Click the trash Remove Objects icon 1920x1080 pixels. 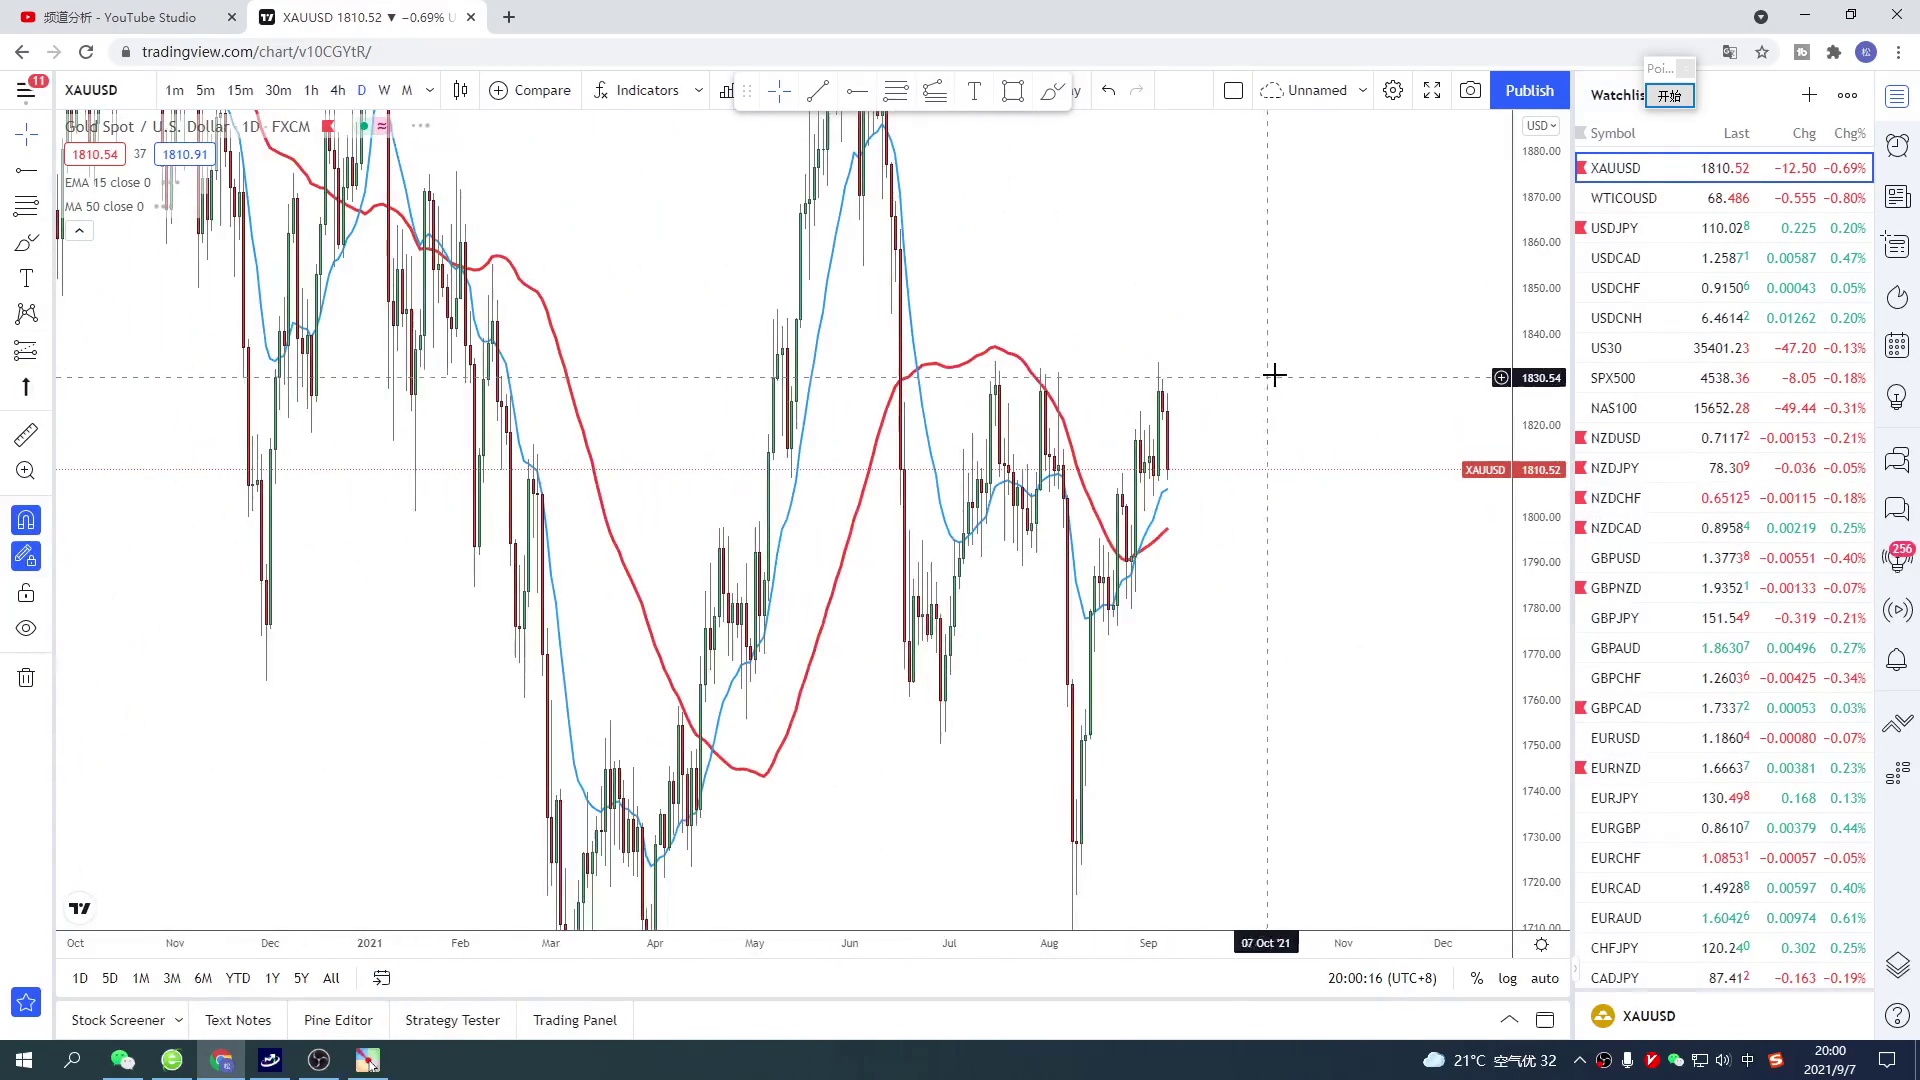(x=26, y=678)
